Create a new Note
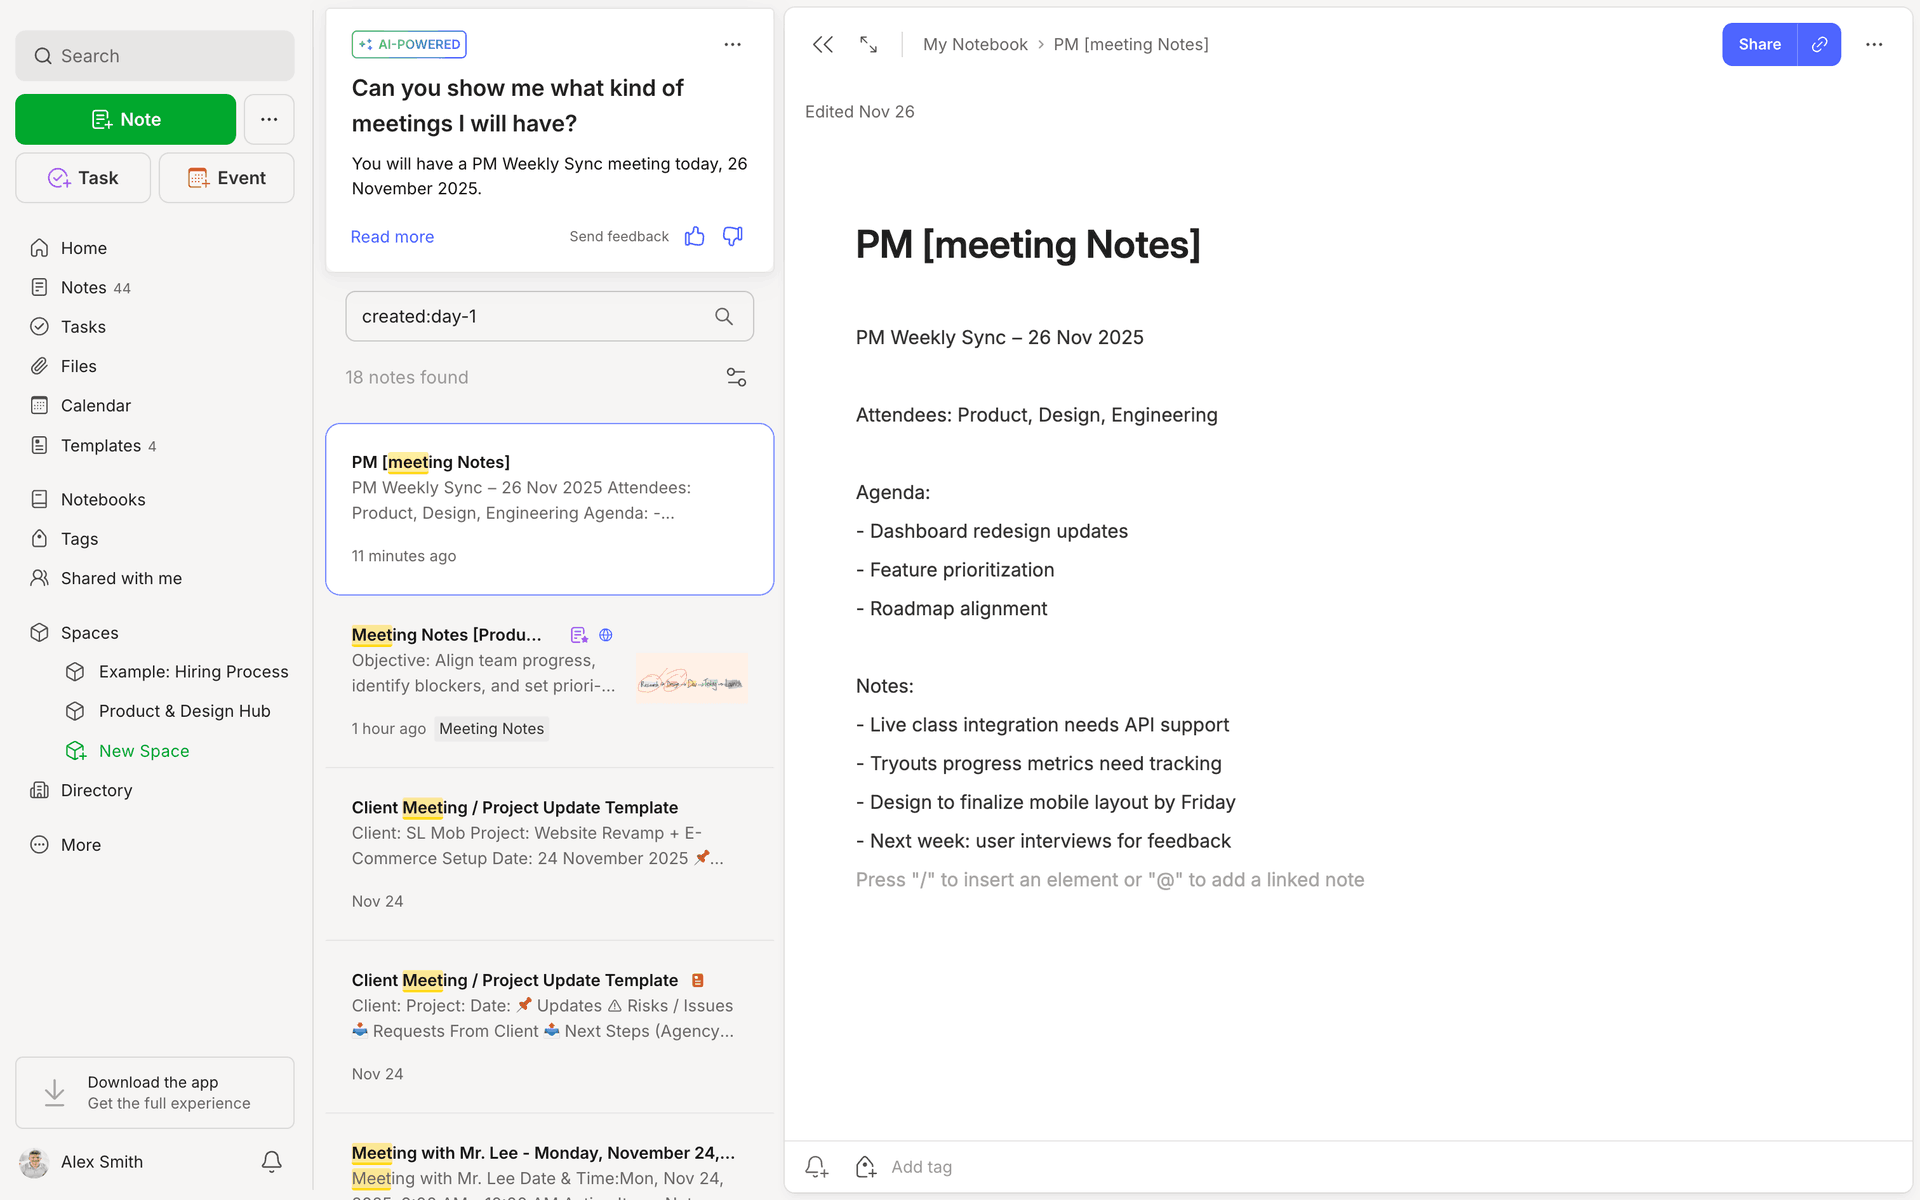Viewport: 1920px width, 1200px height. [x=126, y=119]
